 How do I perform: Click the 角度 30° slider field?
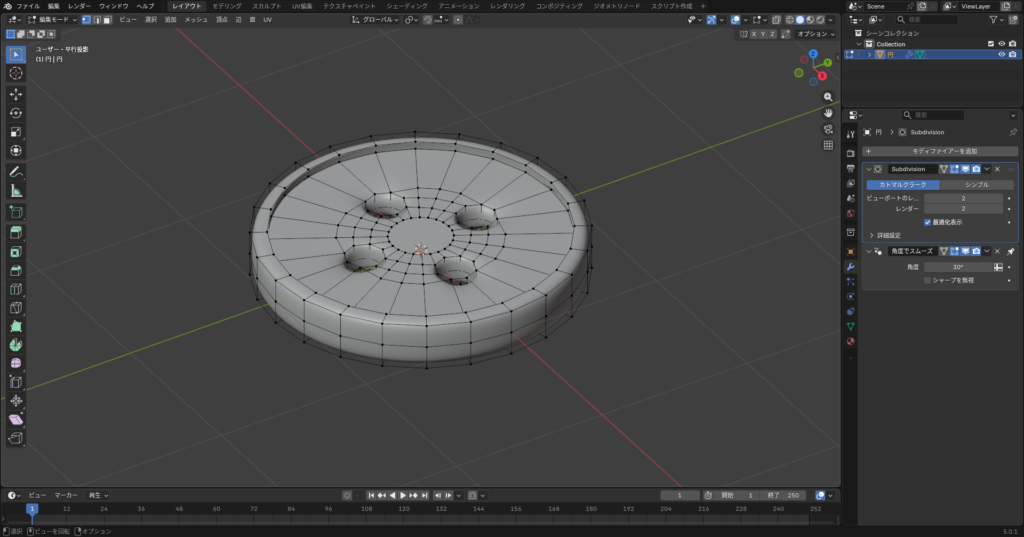coord(957,267)
